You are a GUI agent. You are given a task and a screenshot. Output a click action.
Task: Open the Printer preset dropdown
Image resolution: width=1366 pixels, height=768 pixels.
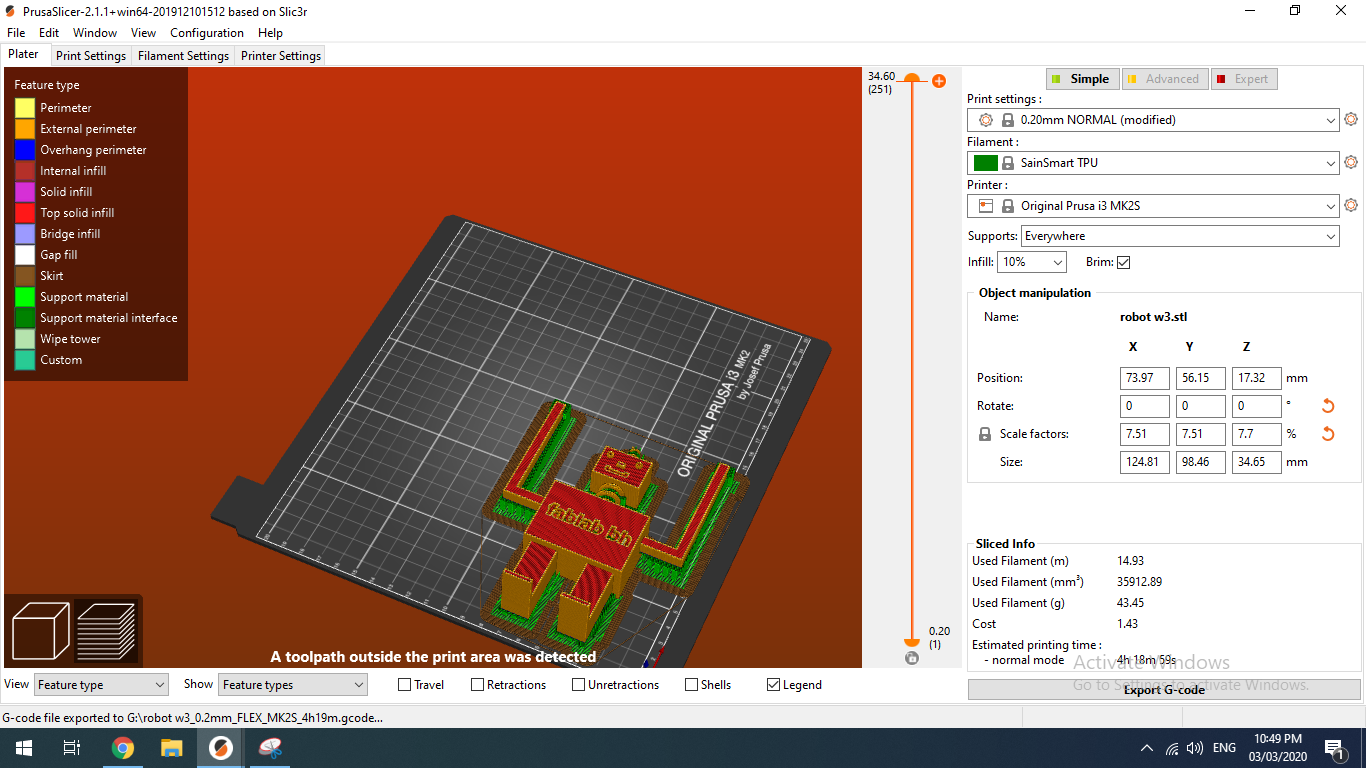(x=1153, y=206)
